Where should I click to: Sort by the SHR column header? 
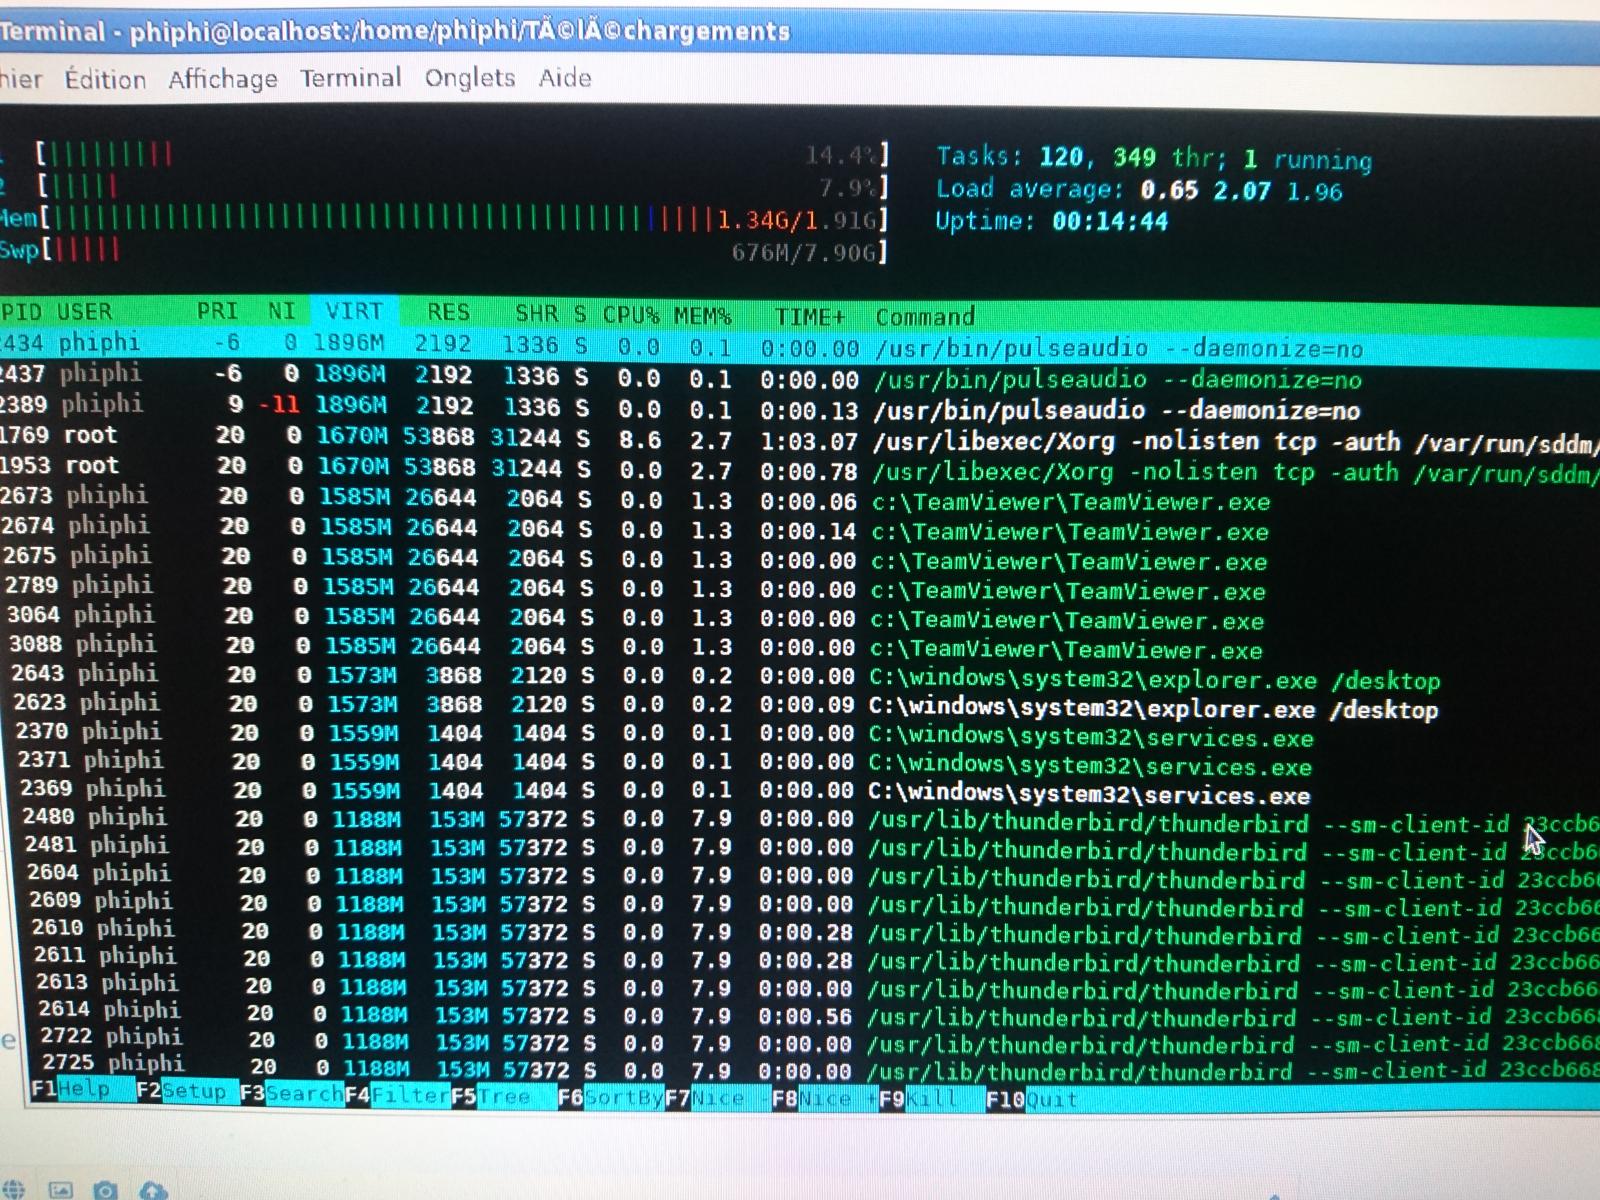pos(536,314)
